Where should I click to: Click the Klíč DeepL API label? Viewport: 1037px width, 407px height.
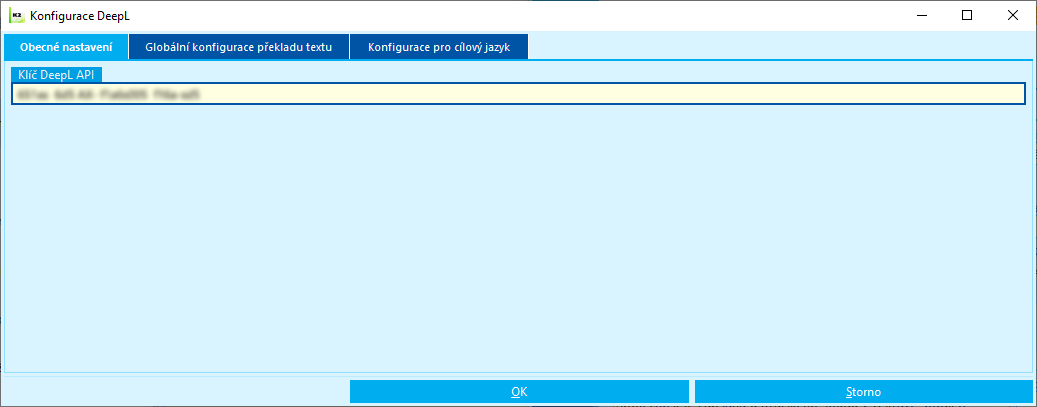tap(57, 75)
